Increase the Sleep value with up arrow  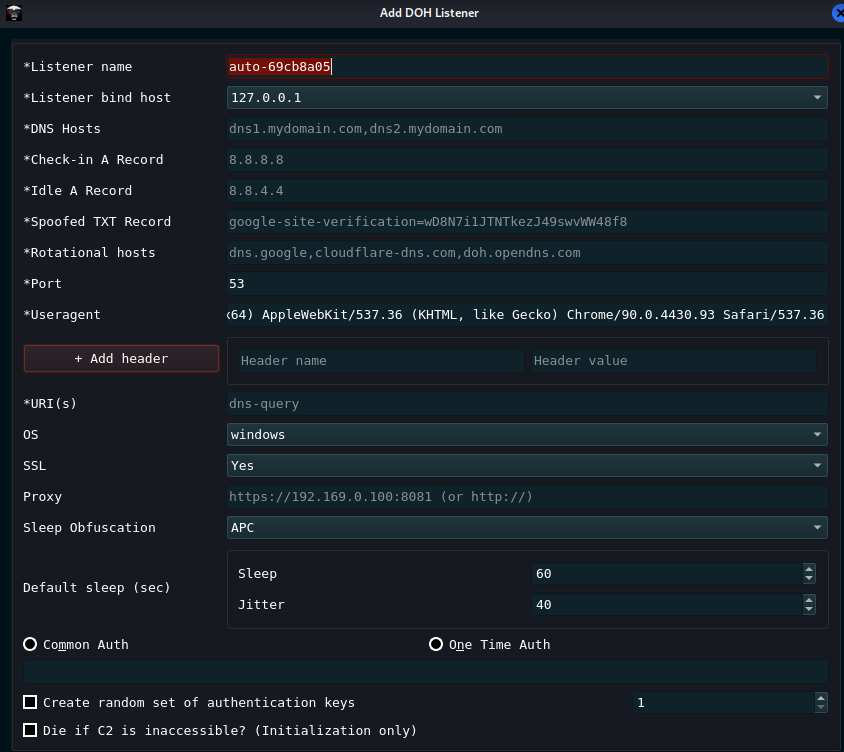(x=809, y=569)
